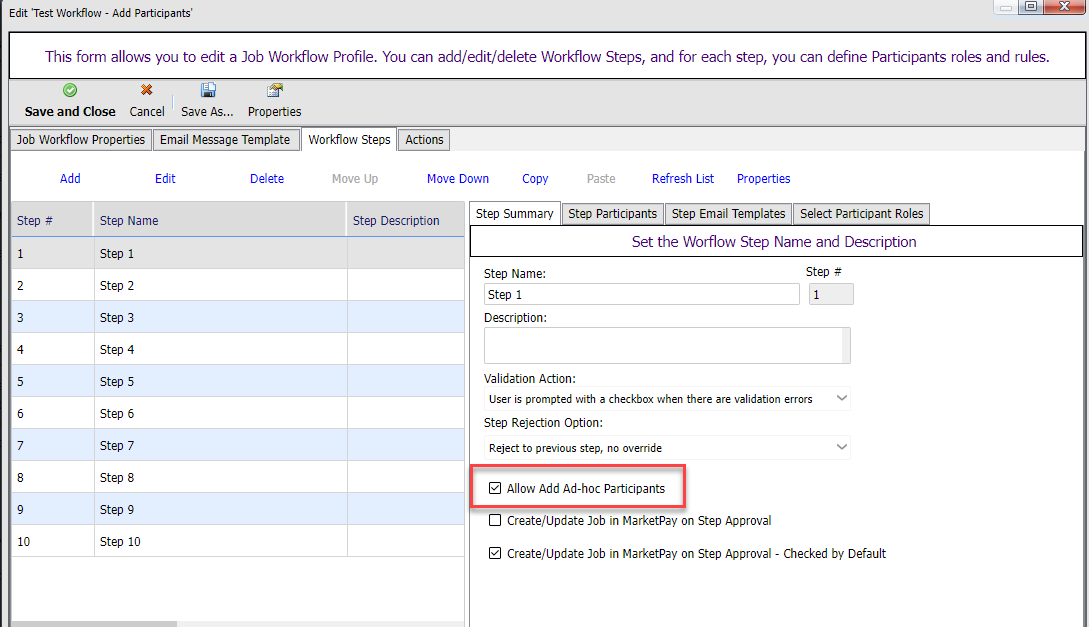Select the Step 5 row in list
This screenshot has width=1089, height=627.
117,382
